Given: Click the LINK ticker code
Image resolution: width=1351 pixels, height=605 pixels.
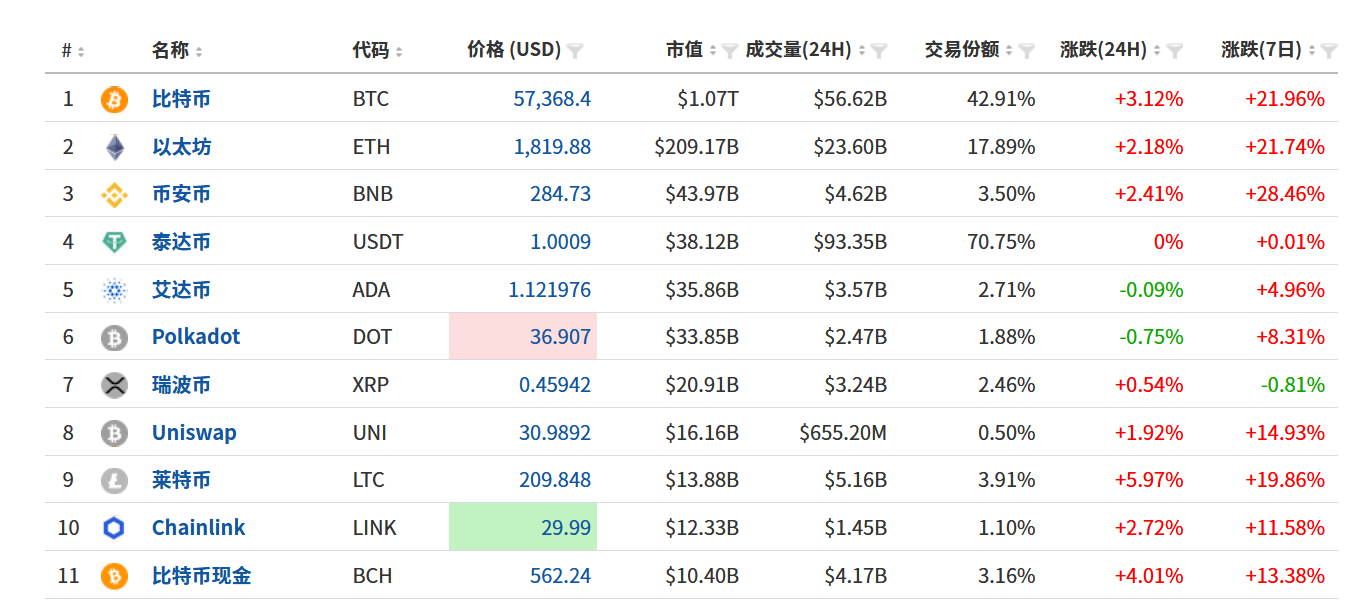Looking at the screenshot, I should [x=375, y=528].
